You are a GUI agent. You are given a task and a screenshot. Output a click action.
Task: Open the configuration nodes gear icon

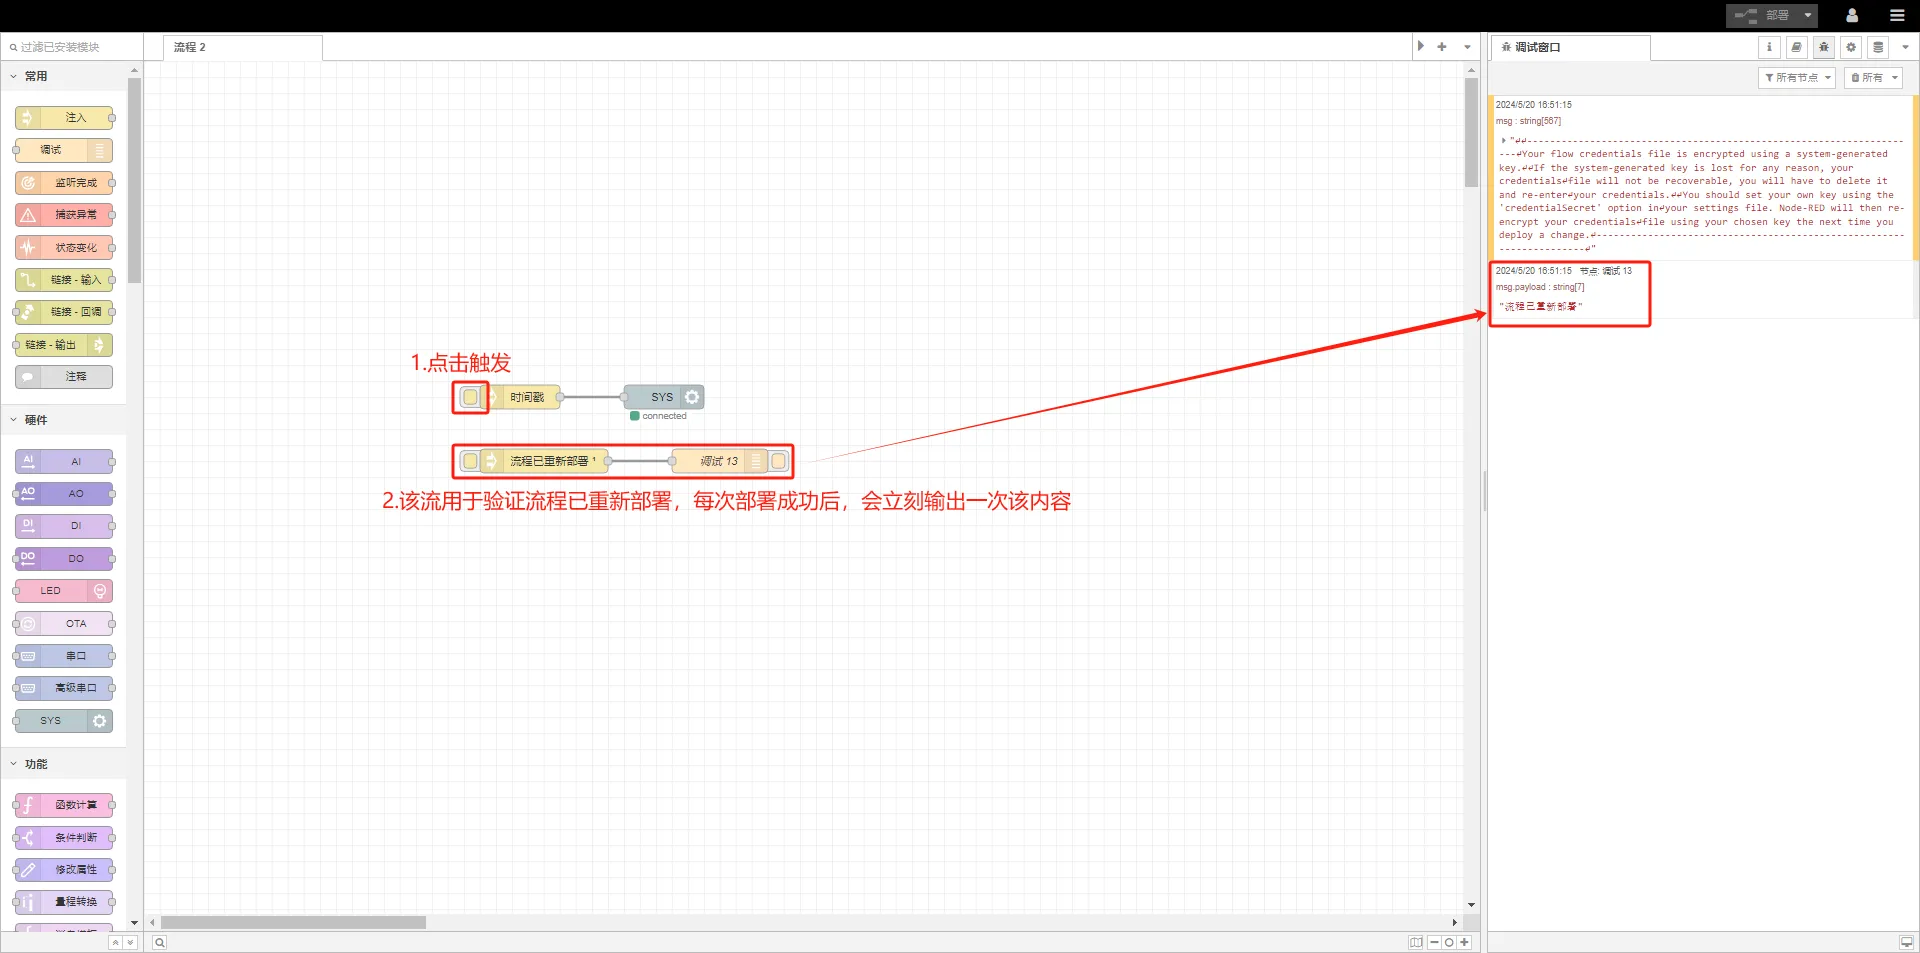(x=1851, y=47)
